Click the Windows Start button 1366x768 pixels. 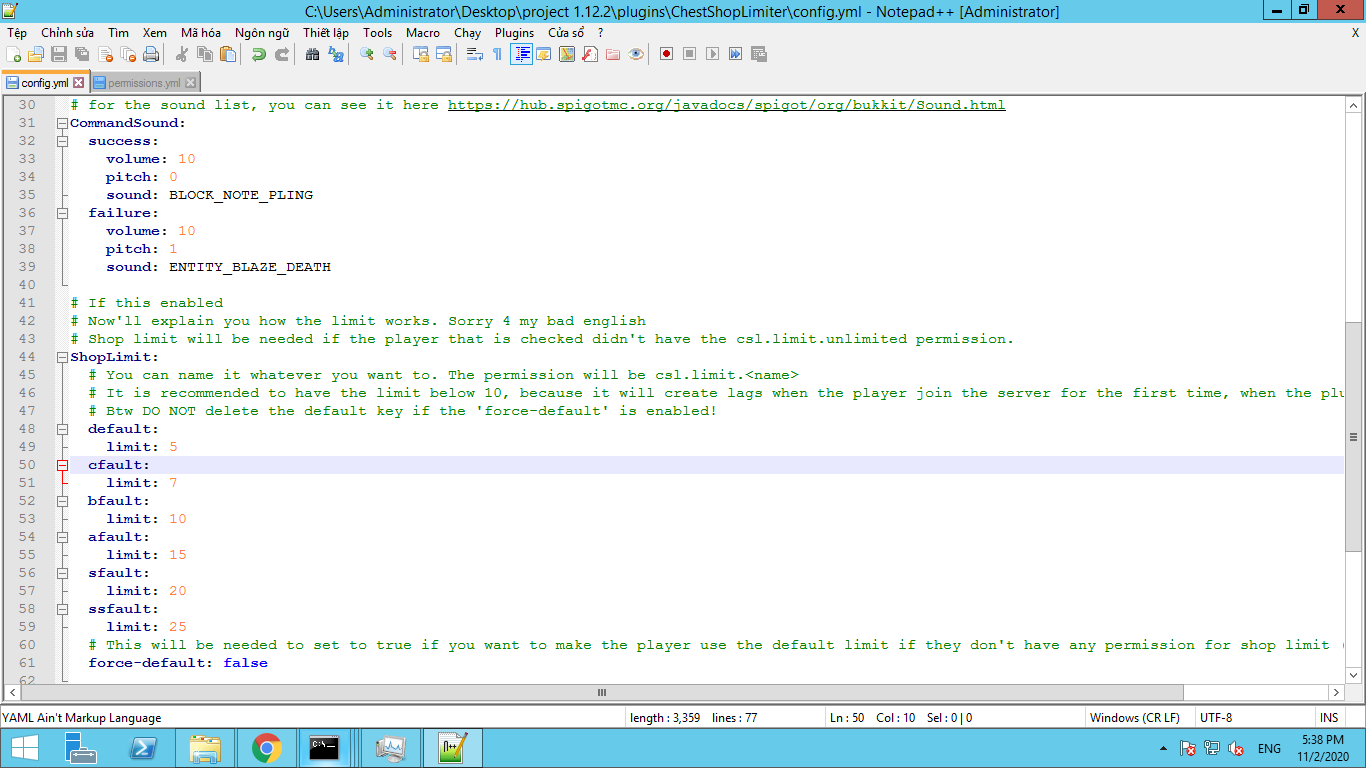tap(24, 748)
